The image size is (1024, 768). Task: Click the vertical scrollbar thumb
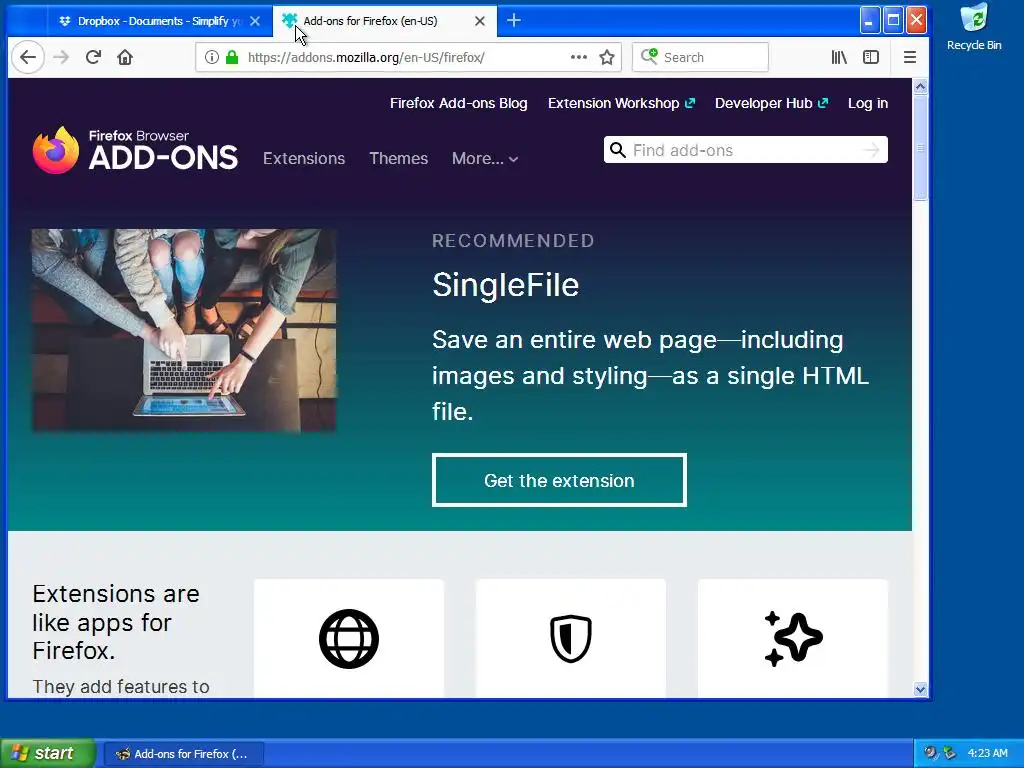tap(920, 148)
